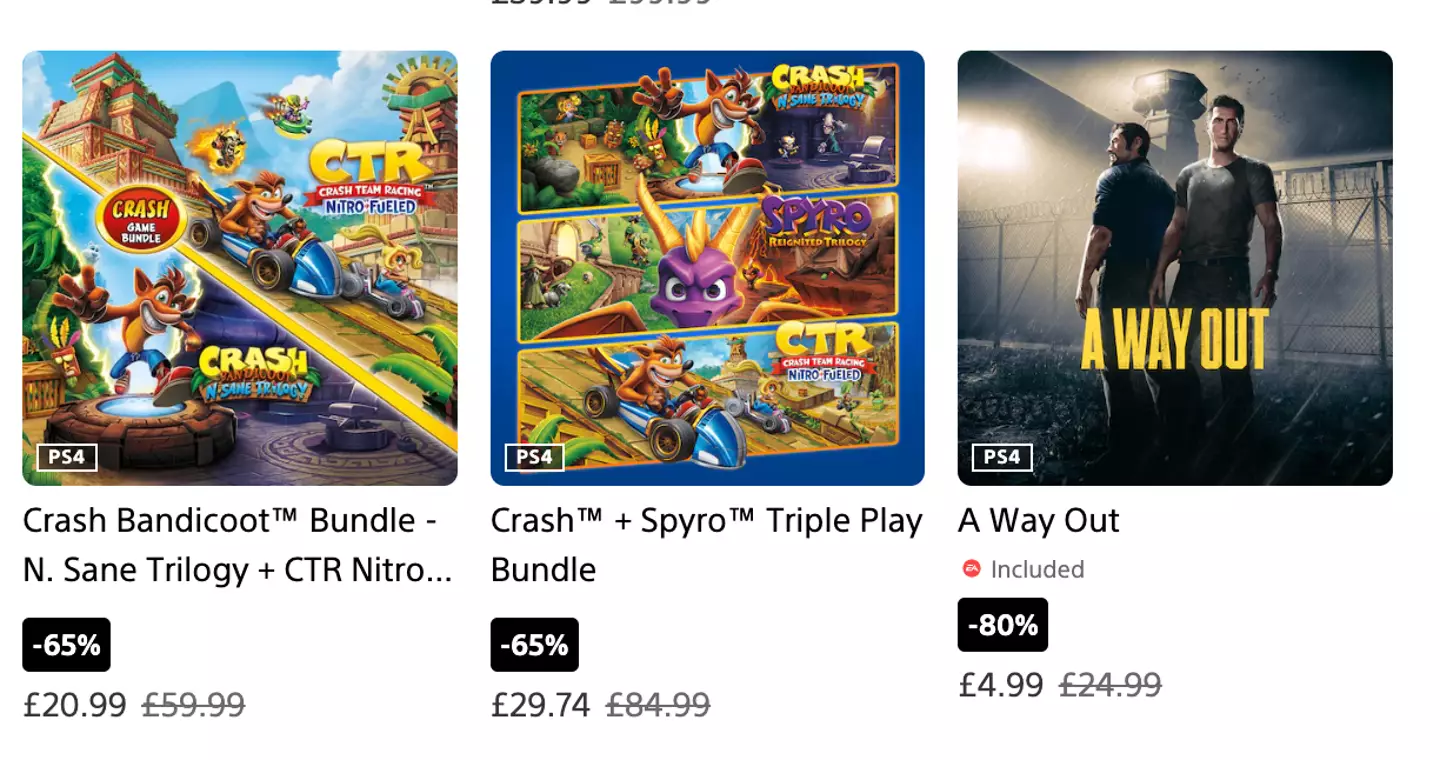1440x760 pixels.
Task: Click the Included label under A Way Out
Action: click(x=1037, y=569)
